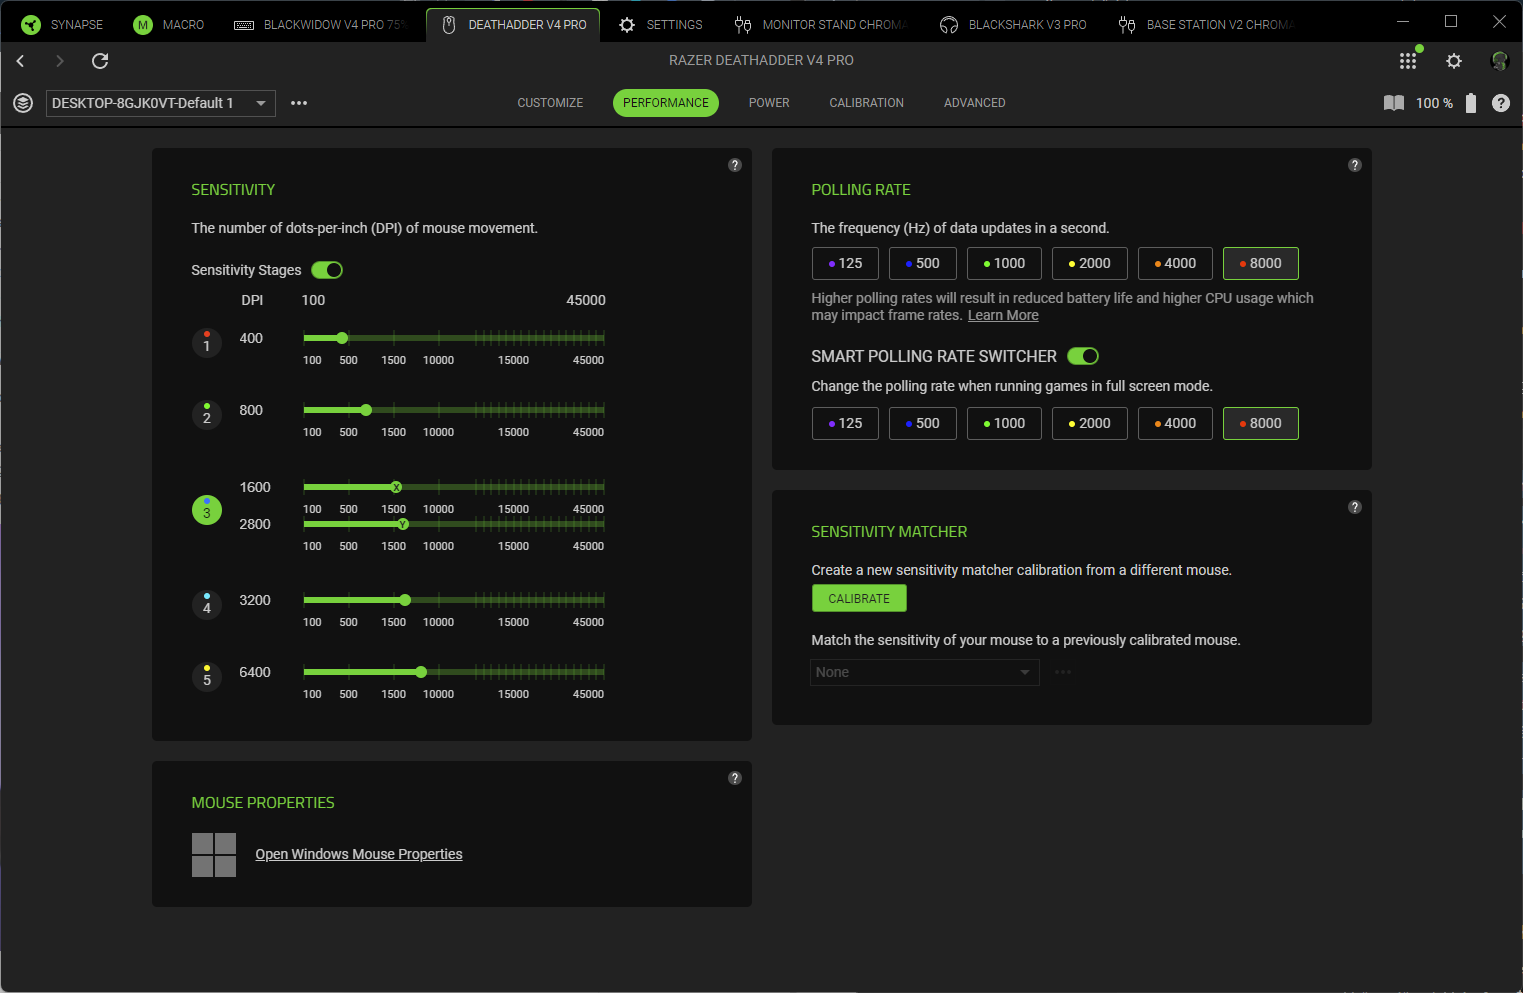This screenshot has height=993, width=1523.
Task: Click the stage 2 DPI slider handle
Action: pyautogui.click(x=366, y=410)
